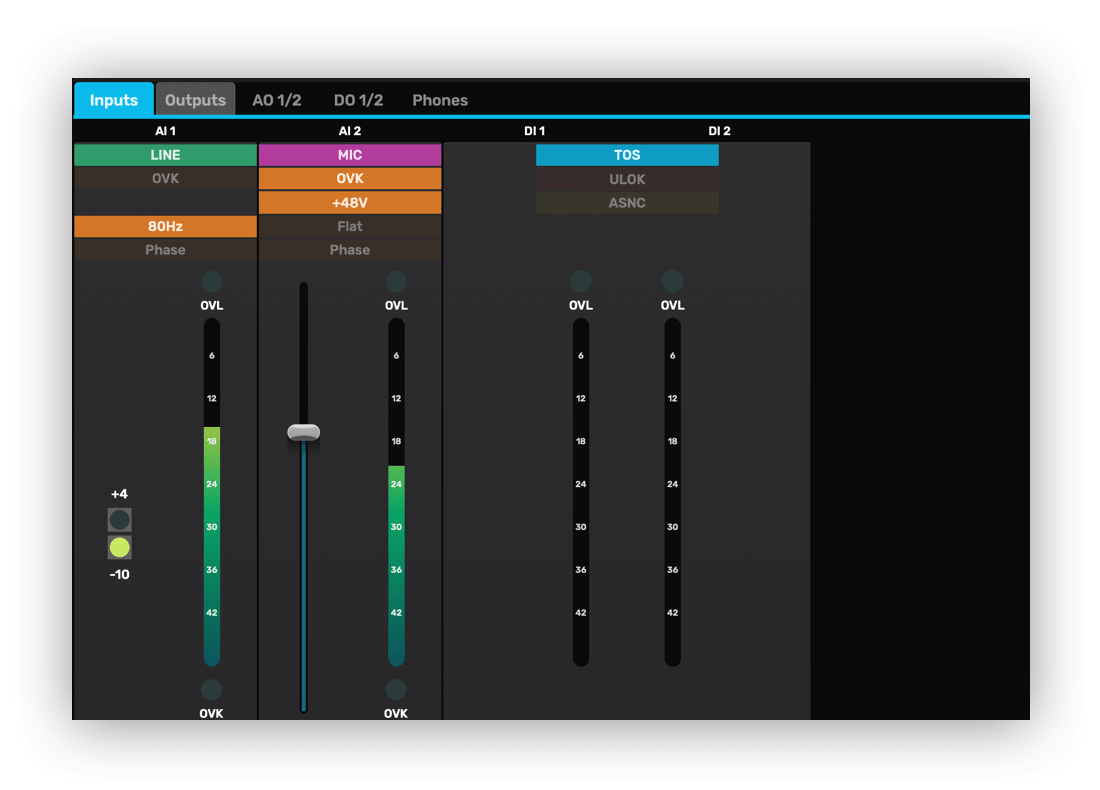Open the Outputs tab
1100x790 pixels.
(195, 100)
